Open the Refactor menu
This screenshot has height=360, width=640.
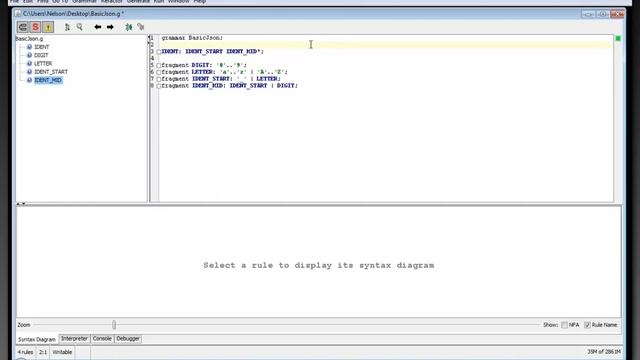tap(112, 2)
